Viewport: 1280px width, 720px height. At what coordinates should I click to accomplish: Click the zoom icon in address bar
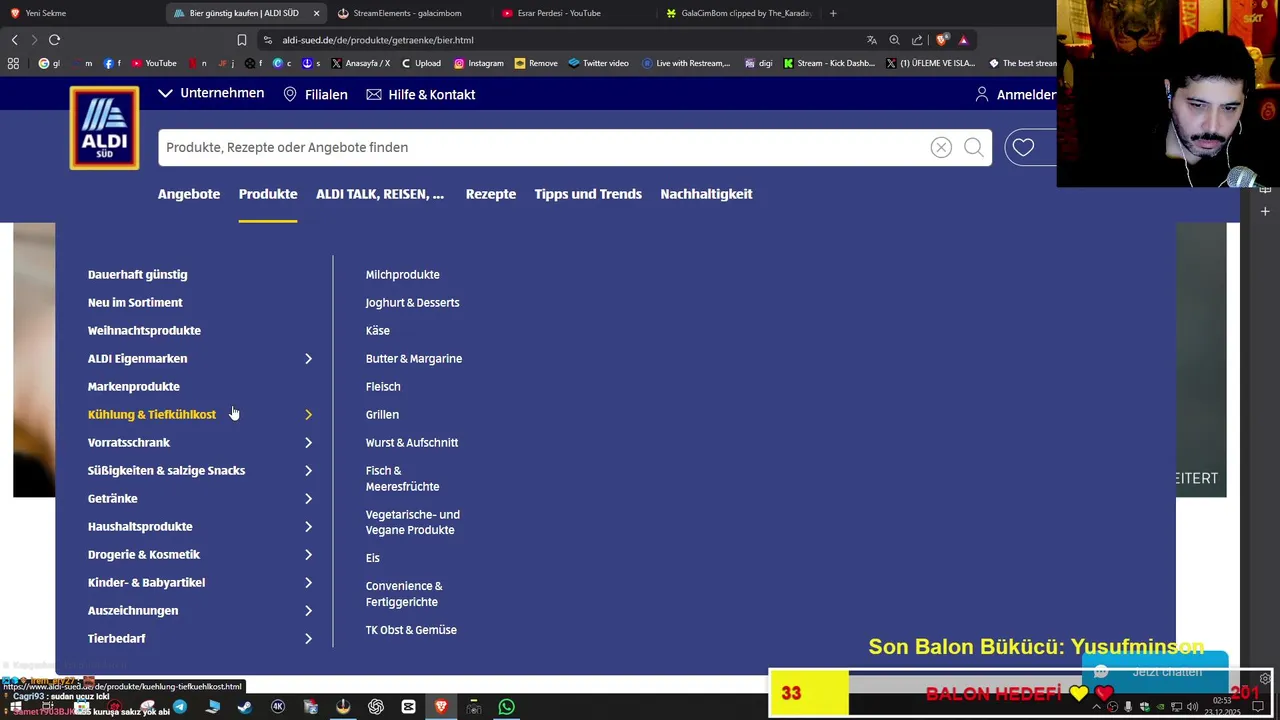click(894, 40)
